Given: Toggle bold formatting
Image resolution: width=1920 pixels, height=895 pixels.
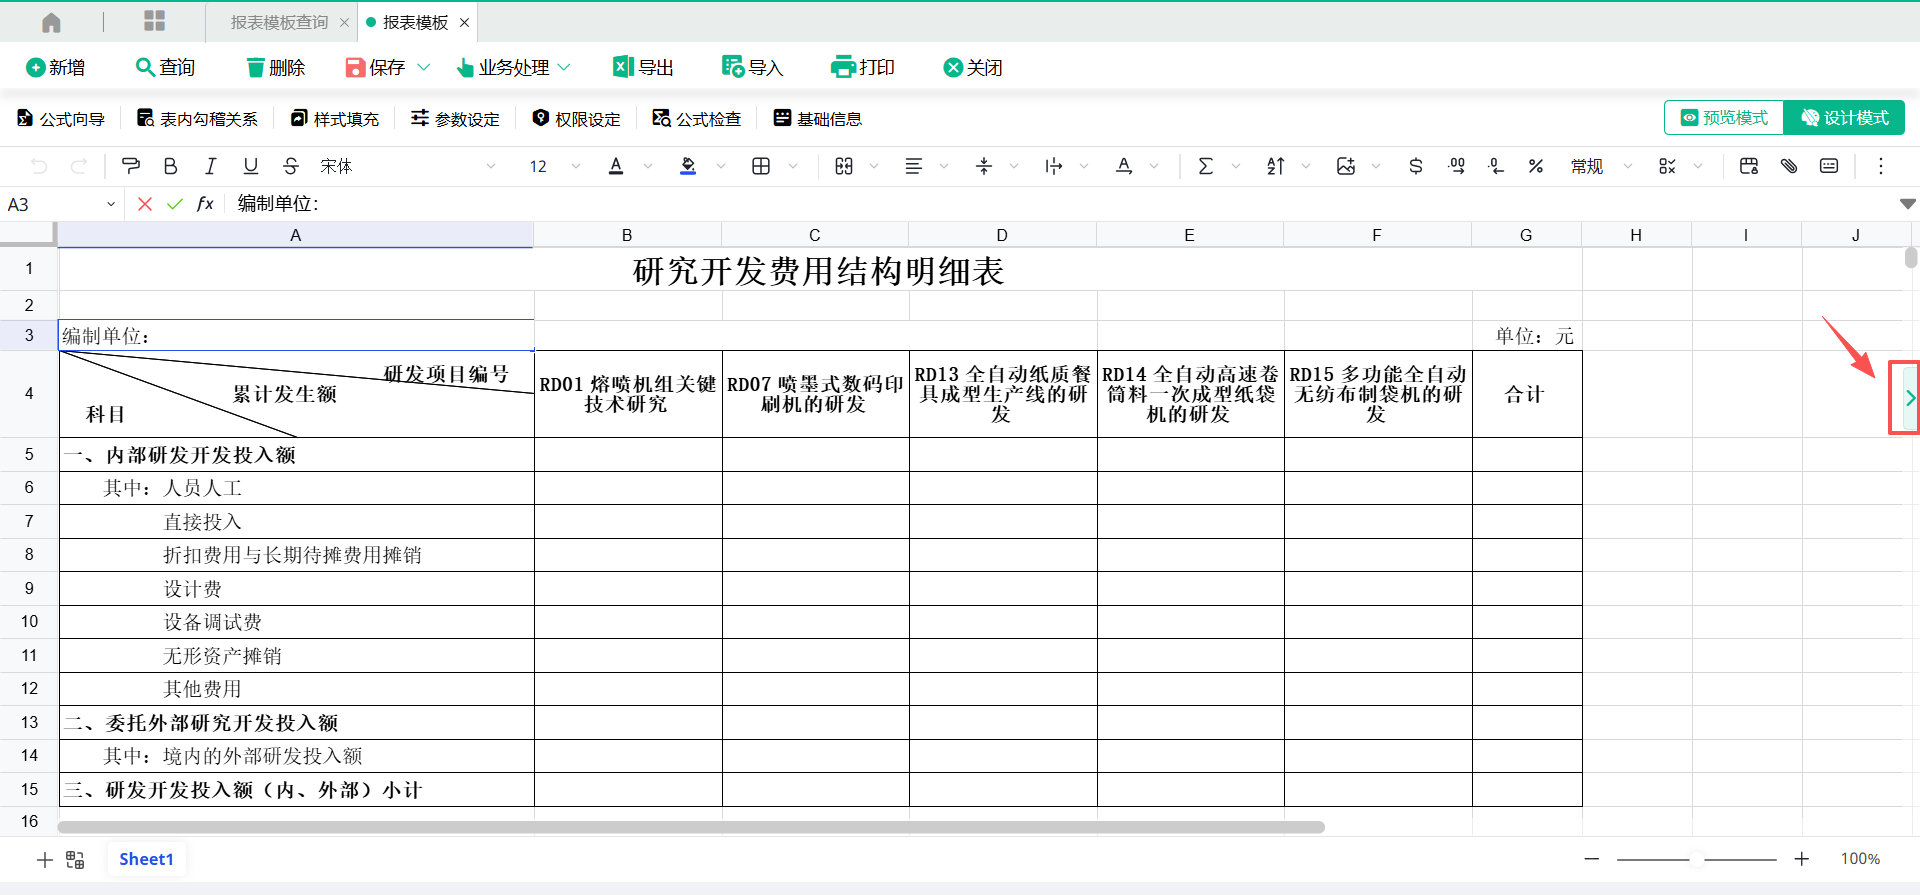Looking at the screenshot, I should click(170, 166).
